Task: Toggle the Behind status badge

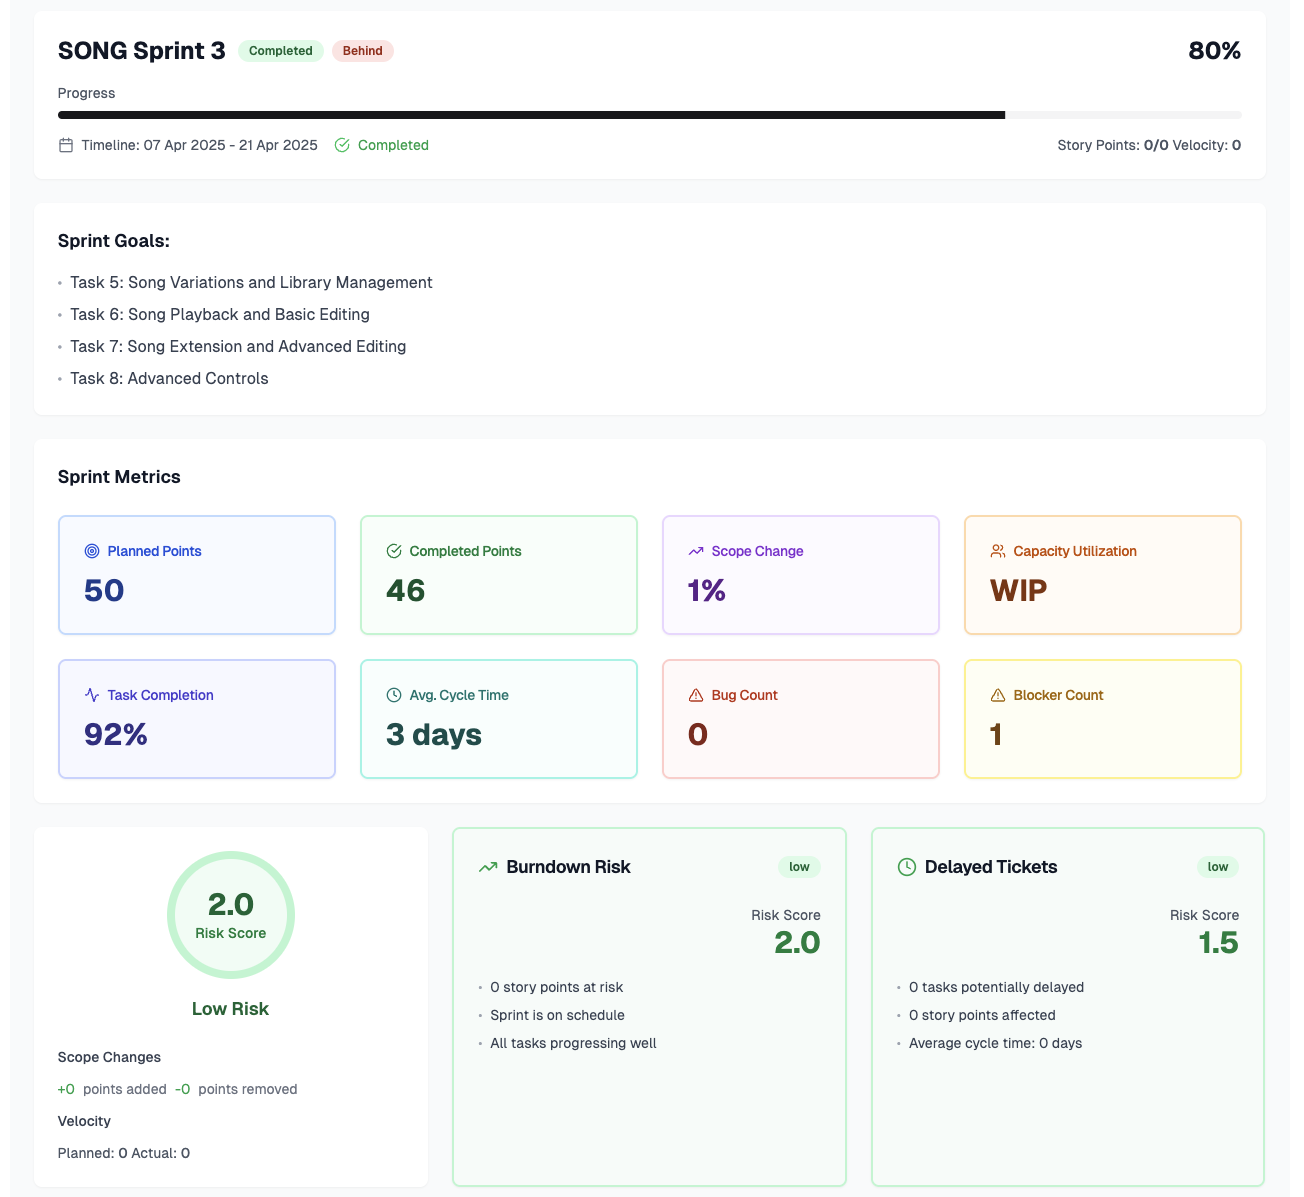Action: (362, 50)
